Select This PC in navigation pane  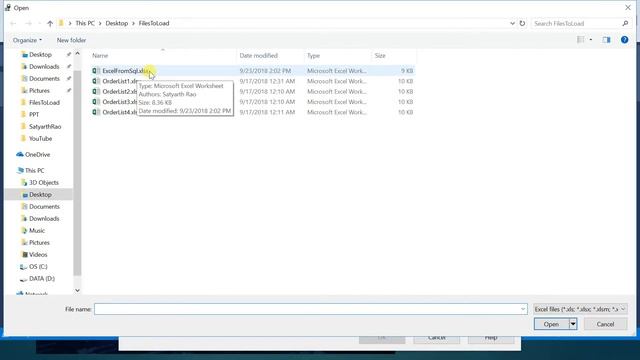(x=34, y=171)
